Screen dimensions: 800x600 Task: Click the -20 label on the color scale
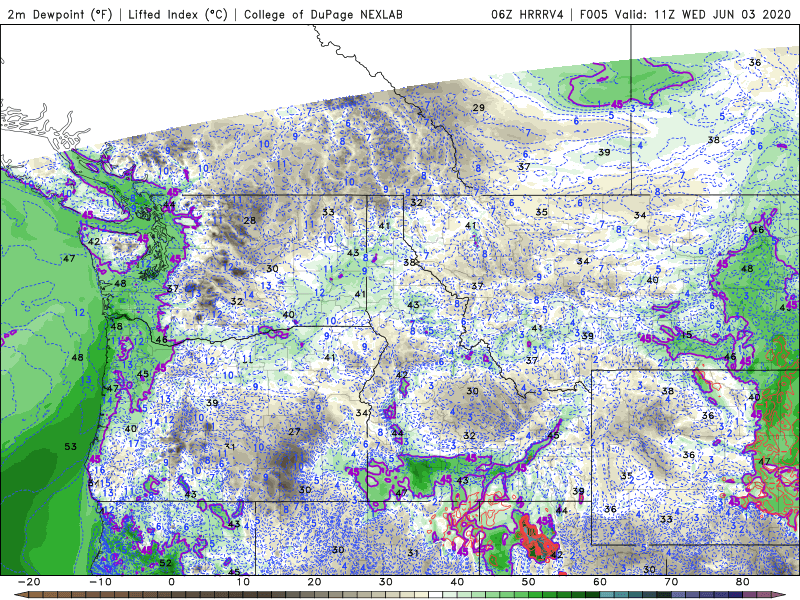(29, 582)
